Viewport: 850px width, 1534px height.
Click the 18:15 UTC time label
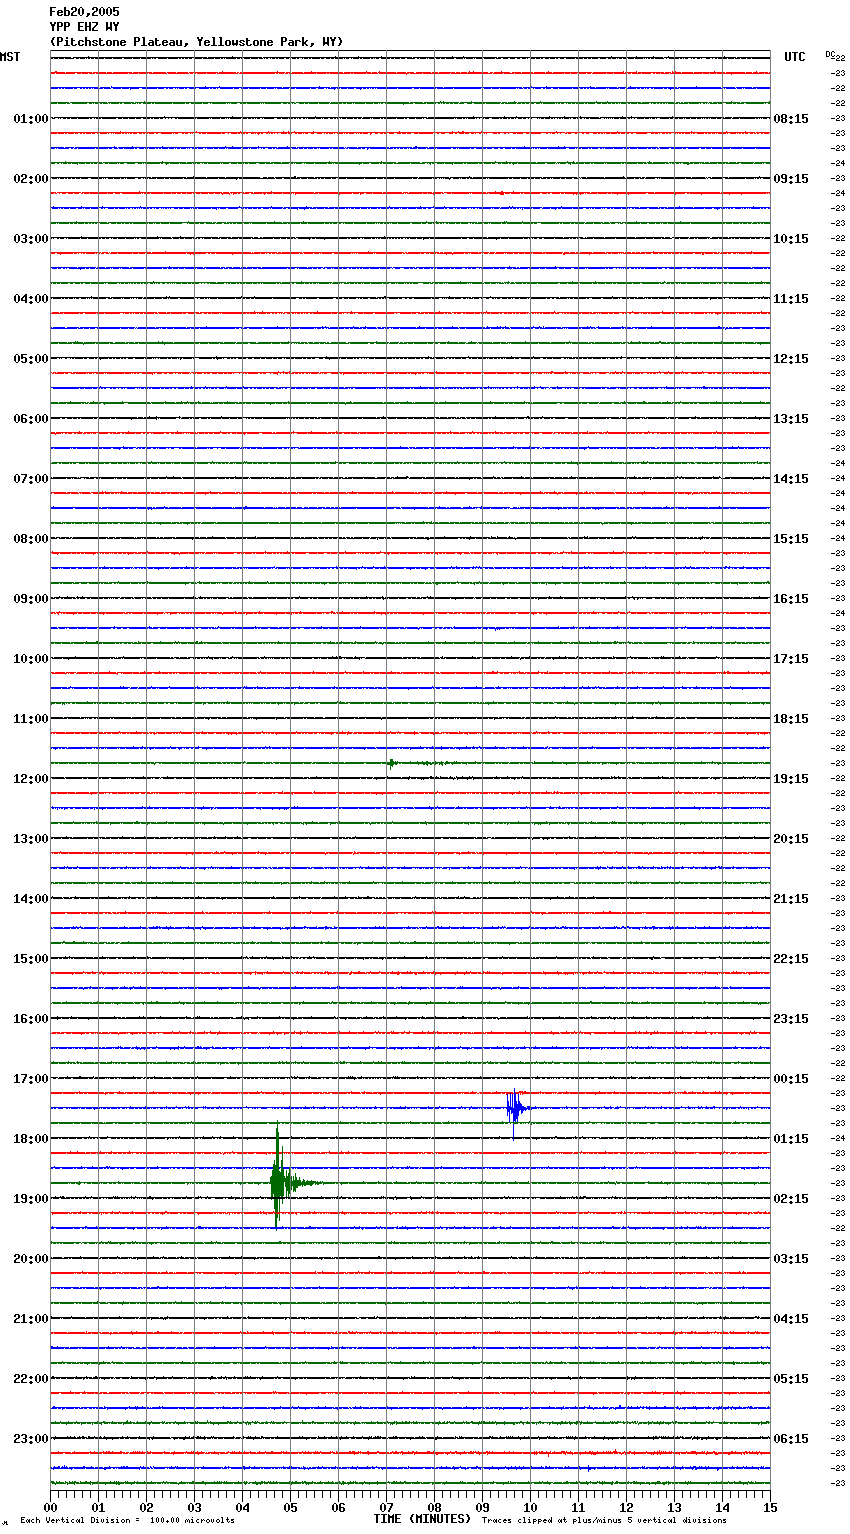click(x=791, y=718)
